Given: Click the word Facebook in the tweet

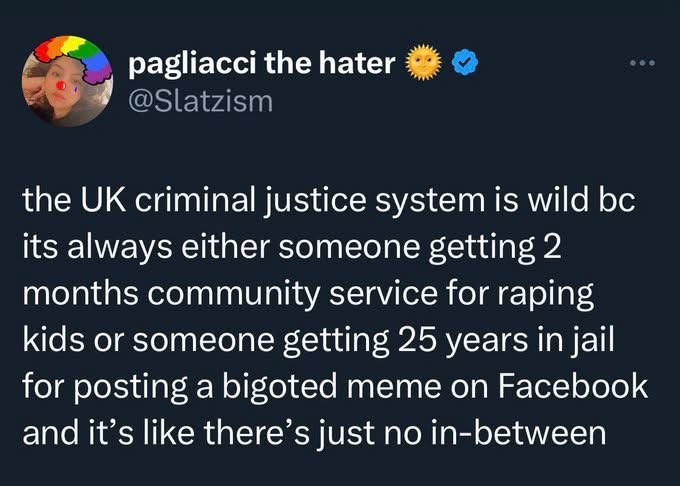Looking at the screenshot, I should pyautogui.click(x=572, y=385).
